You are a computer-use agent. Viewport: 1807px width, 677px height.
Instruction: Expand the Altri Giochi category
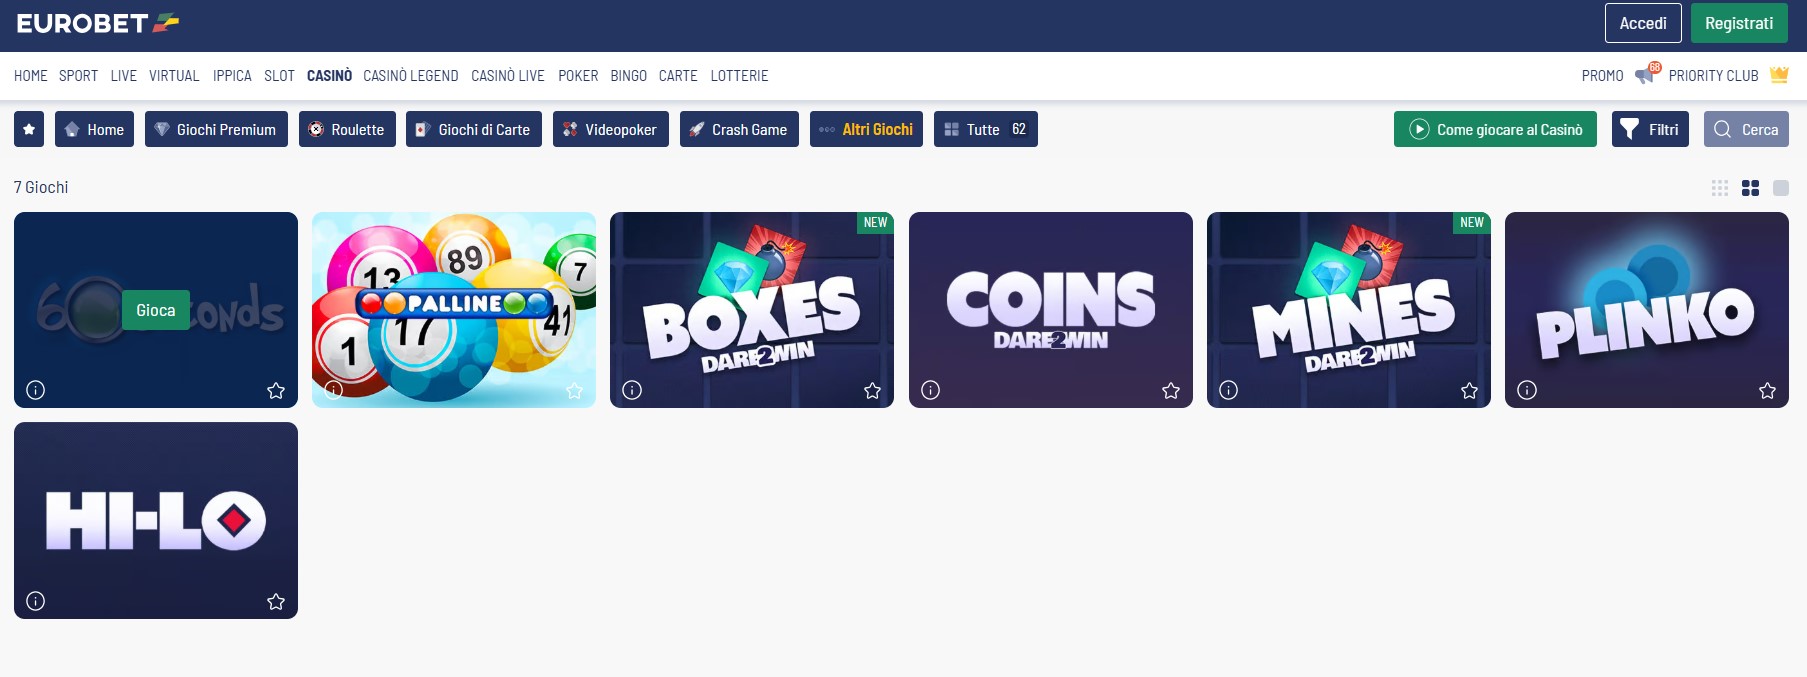point(866,129)
